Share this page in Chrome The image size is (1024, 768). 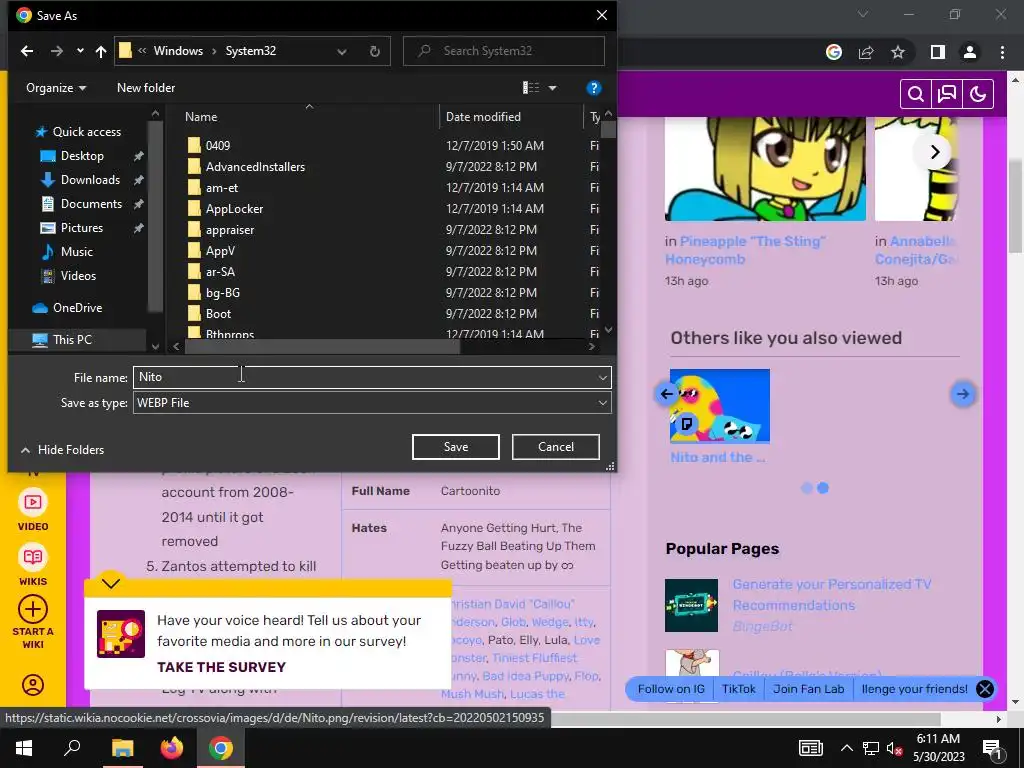[866, 52]
